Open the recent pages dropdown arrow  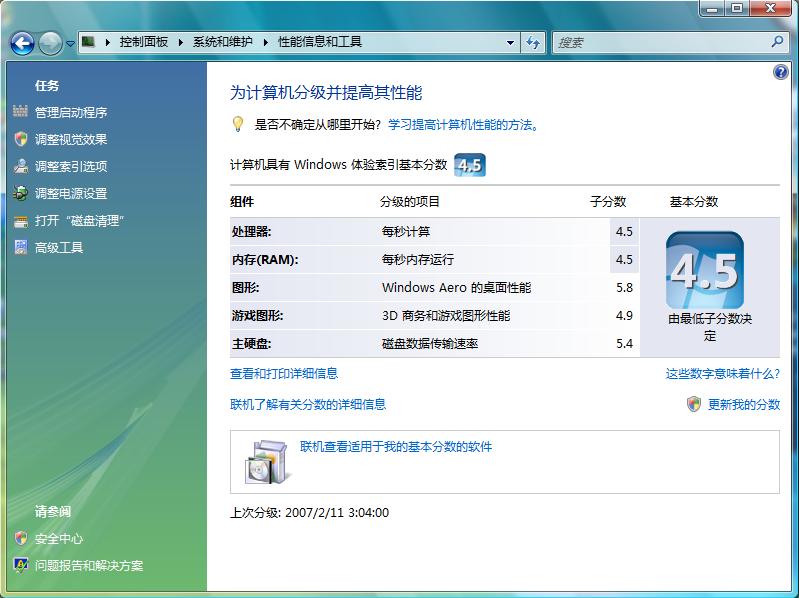pyautogui.click(x=70, y=44)
